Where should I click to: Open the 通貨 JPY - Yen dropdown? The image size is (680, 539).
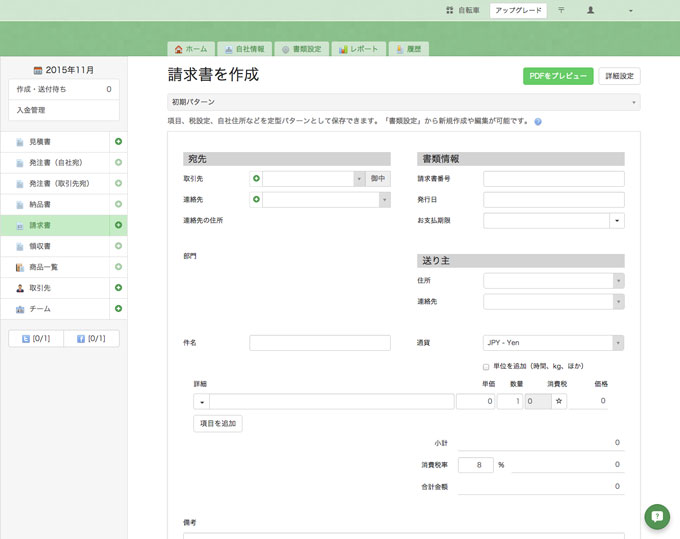click(553, 343)
